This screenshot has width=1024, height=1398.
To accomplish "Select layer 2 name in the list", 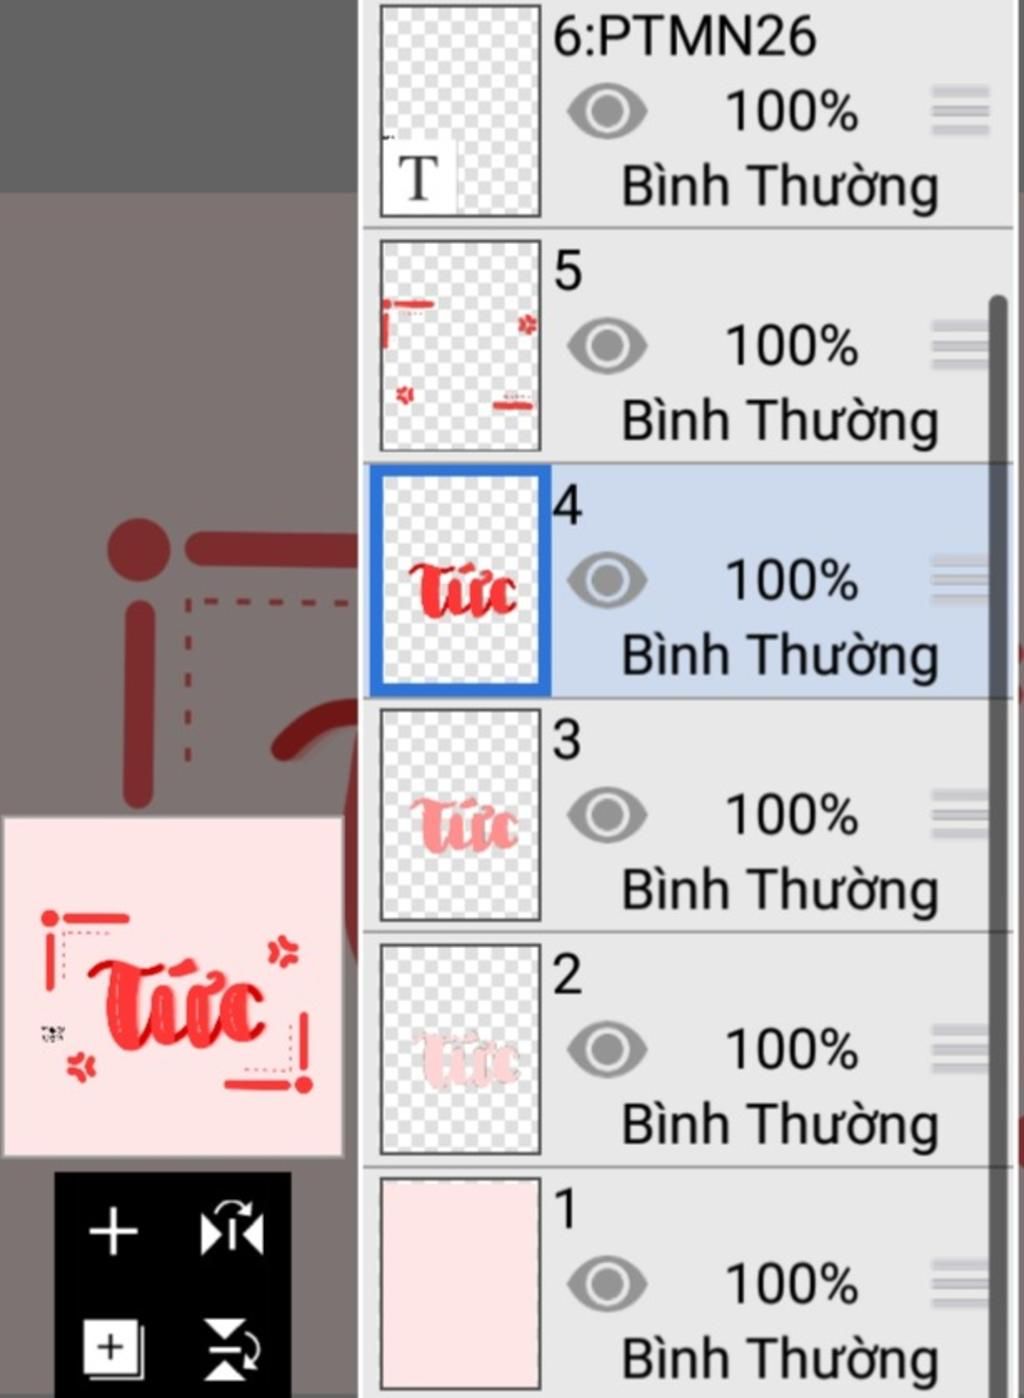I will click(x=567, y=974).
